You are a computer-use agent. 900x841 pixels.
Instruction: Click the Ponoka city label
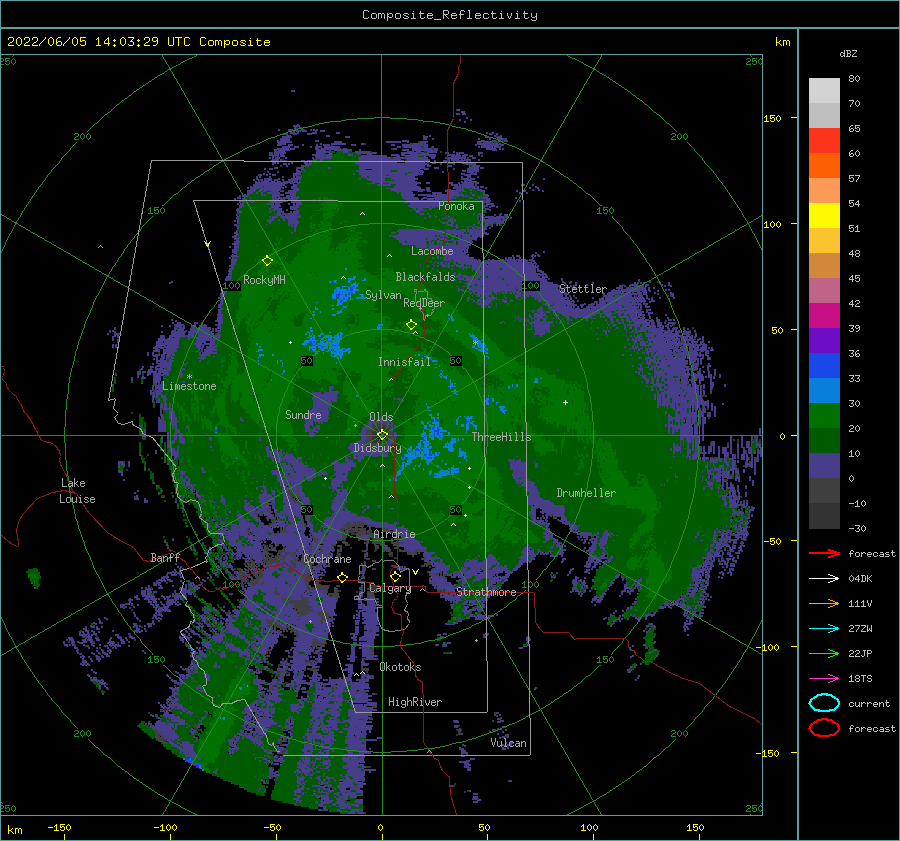click(456, 206)
